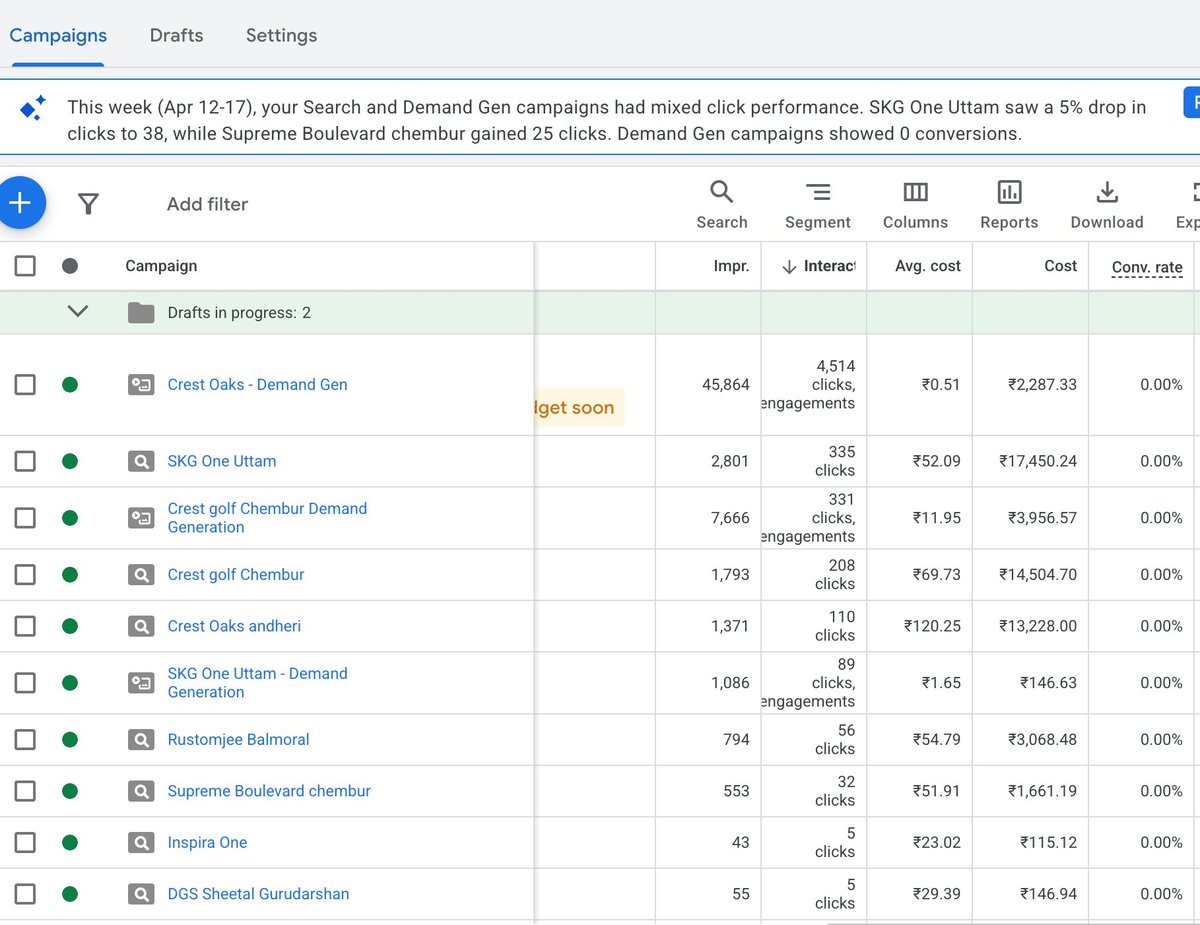Open the Columns tool
1200x925 pixels.
point(915,205)
